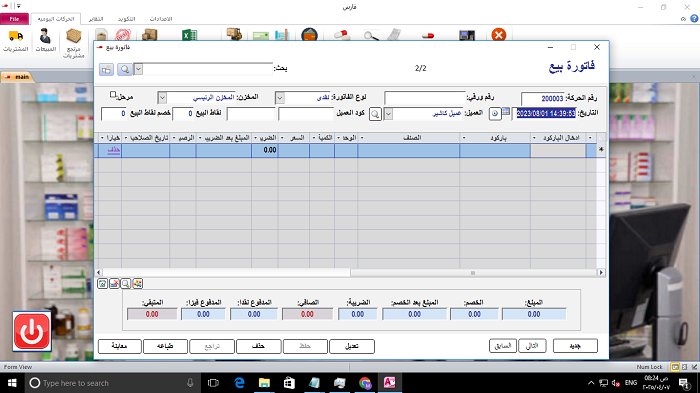Click the grid scrollbar right arrow
This screenshot has height=393, width=700.
click(x=601, y=273)
